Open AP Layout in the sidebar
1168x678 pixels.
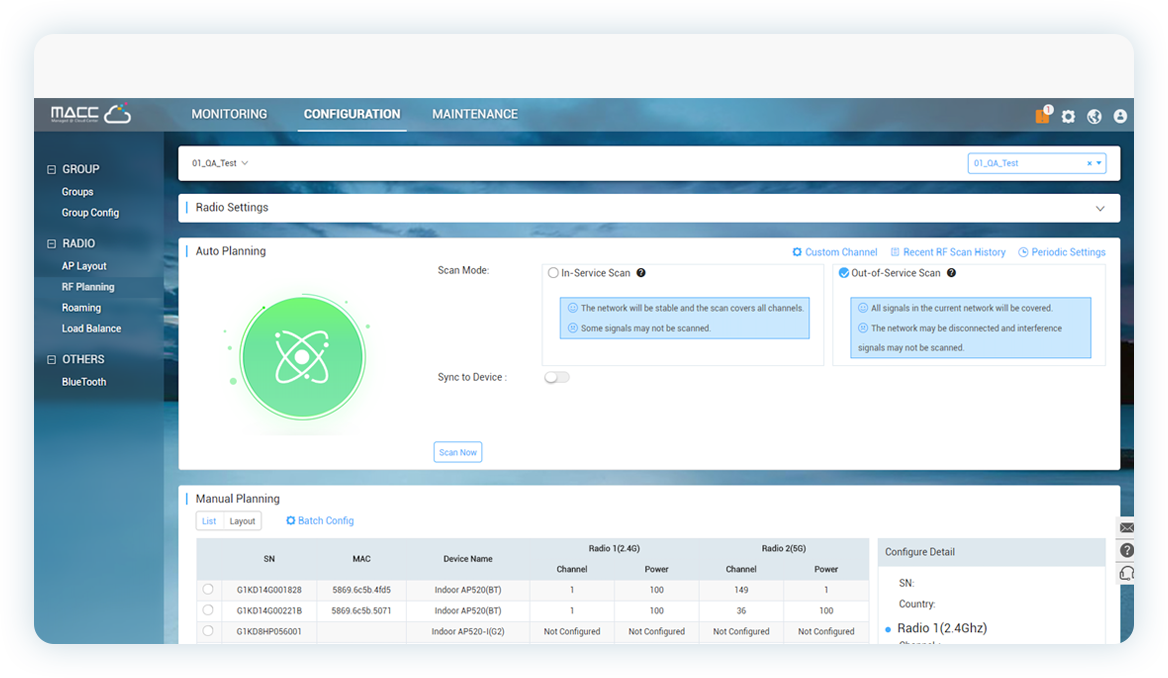click(84, 266)
